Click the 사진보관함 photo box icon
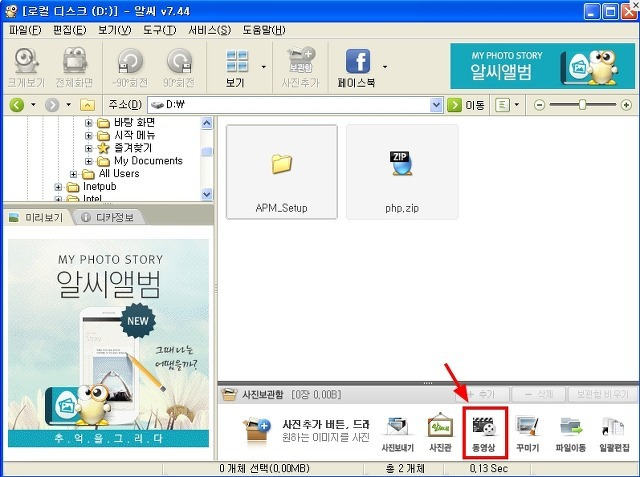Screen dimensions: 640x477 [x=229, y=394]
